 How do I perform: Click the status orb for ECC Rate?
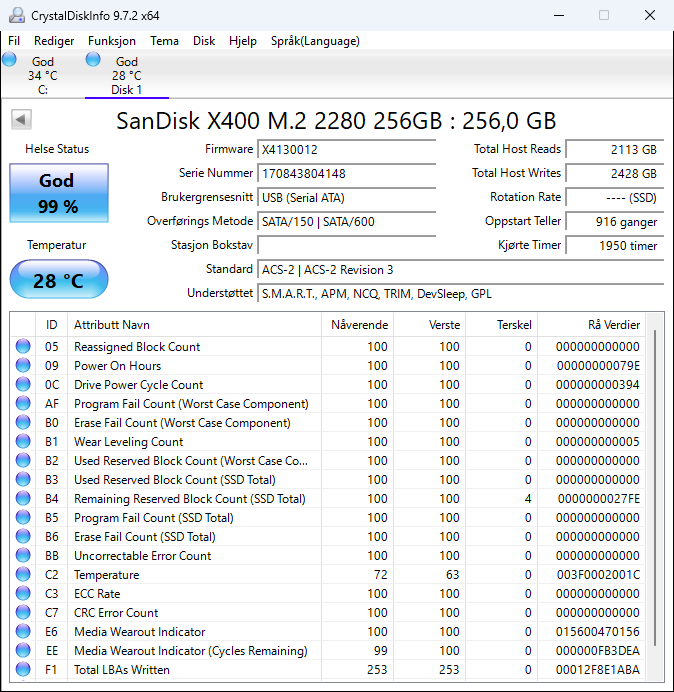(x=23, y=593)
